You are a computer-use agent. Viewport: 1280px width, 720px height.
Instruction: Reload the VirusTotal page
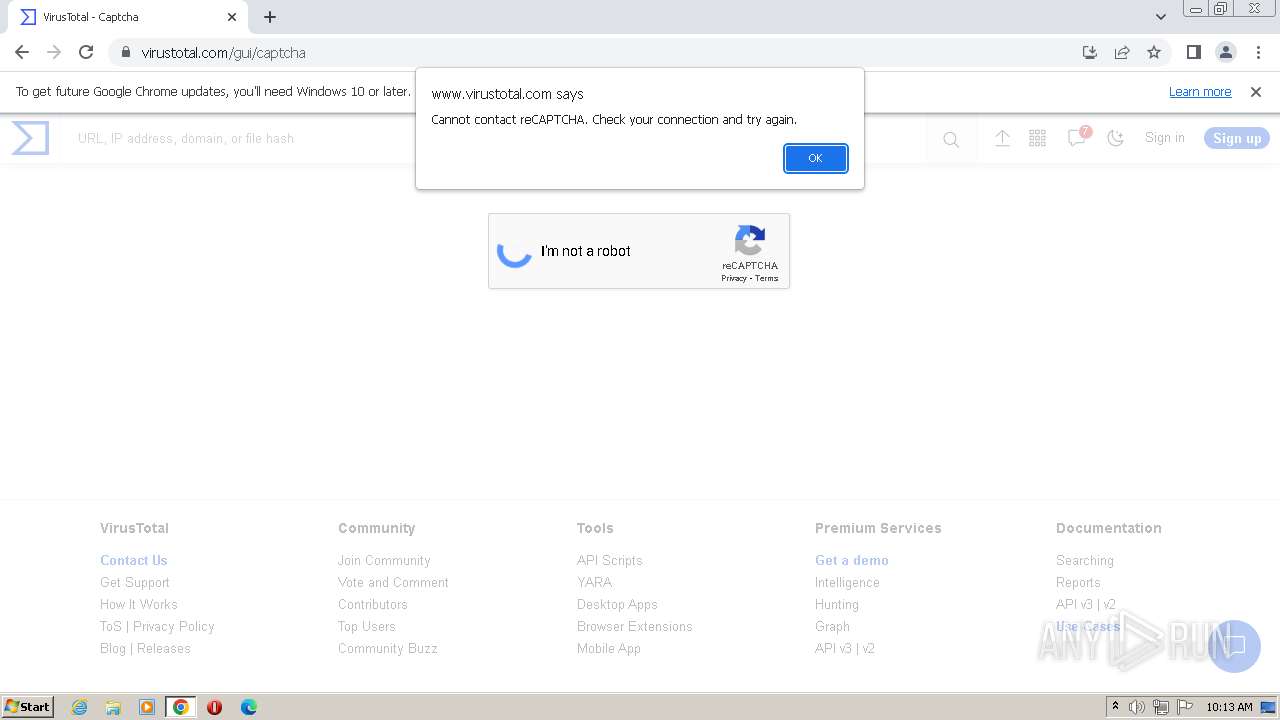click(x=86, y=52)
